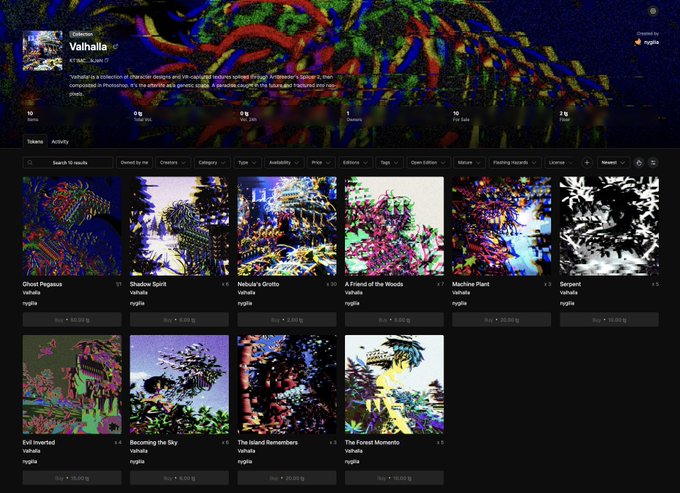The height and width of the screenshot is (493, 680).
Task: Click the magnifier icon in search box
Action: [x=30, y=163]
